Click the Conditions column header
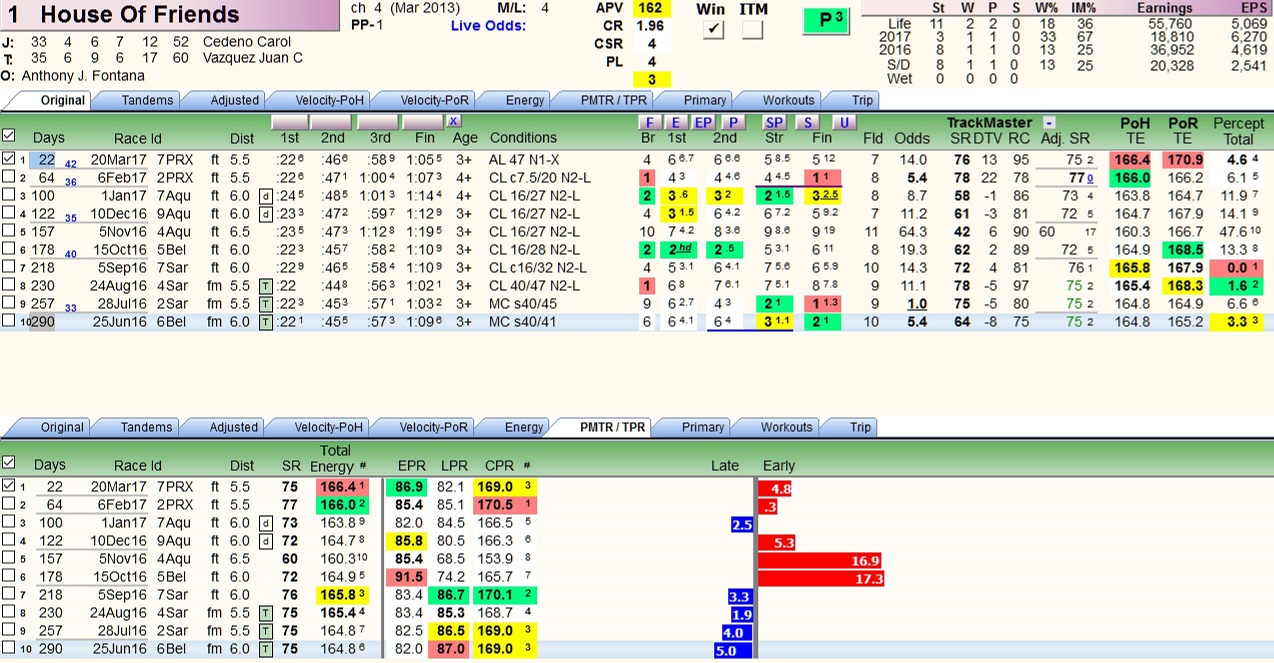 click(x=523, y=138)
